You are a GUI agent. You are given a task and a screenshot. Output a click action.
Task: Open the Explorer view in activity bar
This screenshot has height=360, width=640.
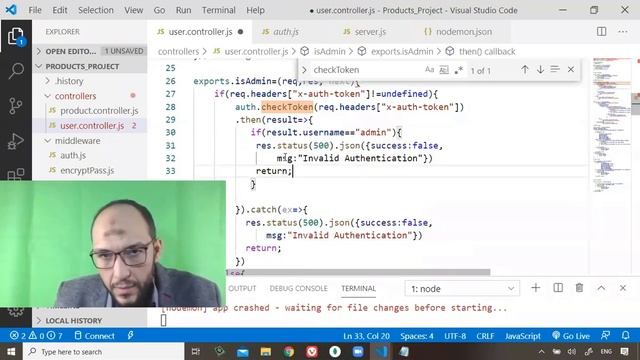pyautogui.click(x=16, y=36)
